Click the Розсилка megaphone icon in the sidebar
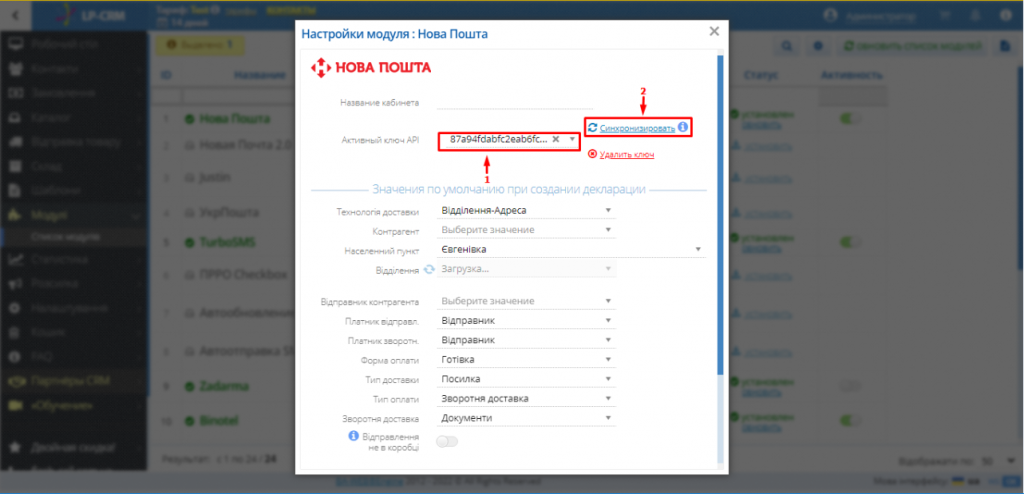The height and width of the screenshot is (494, 1024). (16, 284)
